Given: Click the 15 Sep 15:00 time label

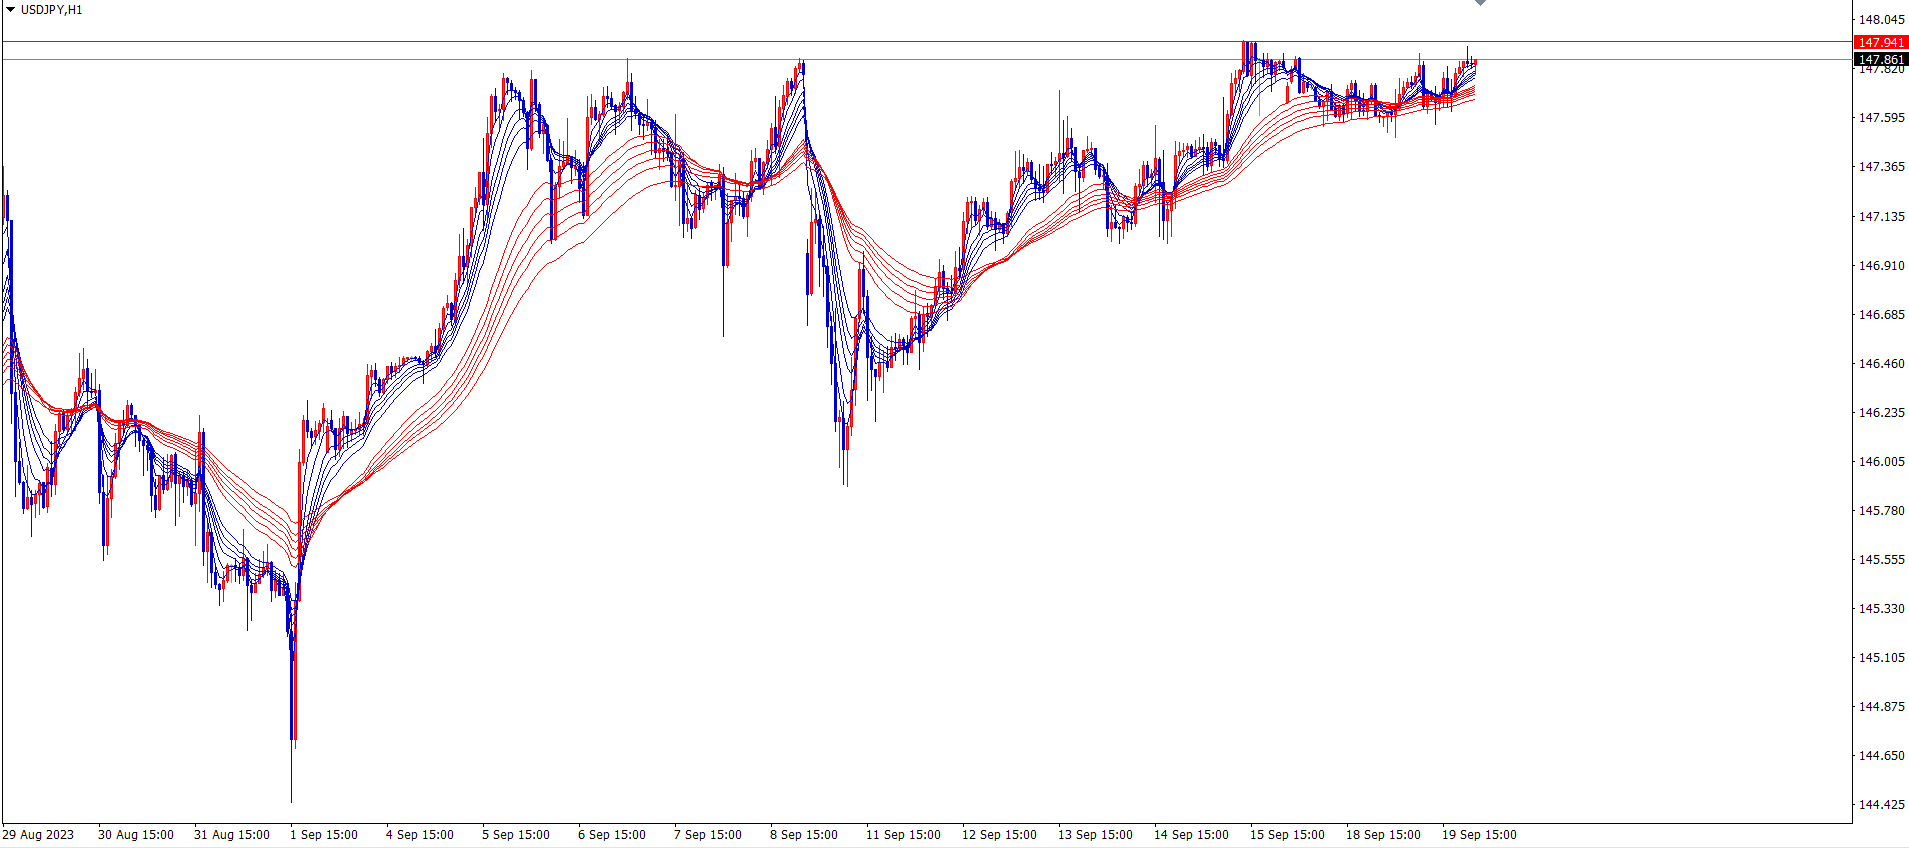Looking at the screenshot, I should [1287, 835].
